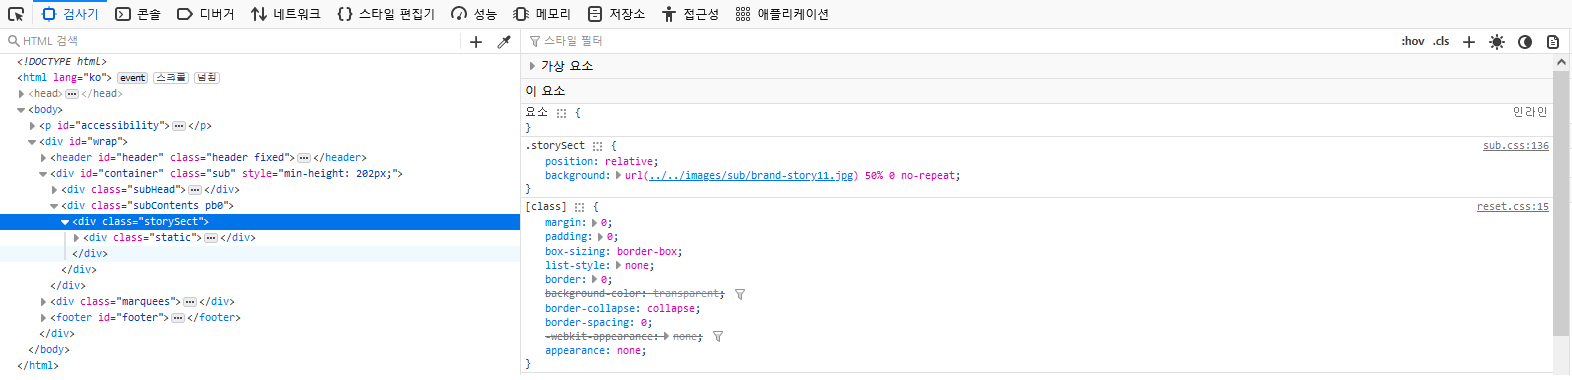
Task: Open the 검사기 inspector tab
Action: pos(70,14)
